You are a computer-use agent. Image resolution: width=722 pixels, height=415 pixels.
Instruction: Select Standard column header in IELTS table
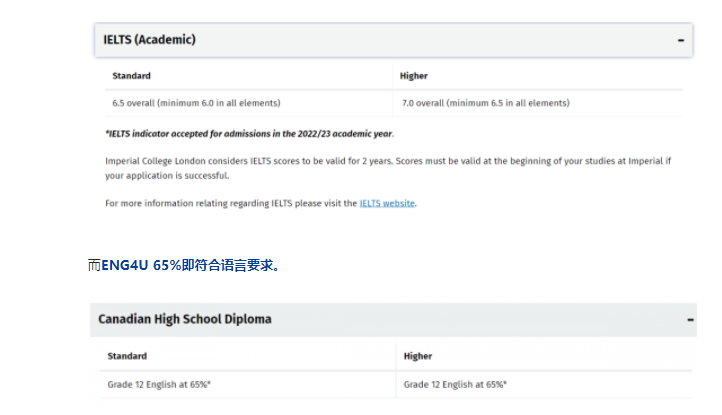click(131, 76)
